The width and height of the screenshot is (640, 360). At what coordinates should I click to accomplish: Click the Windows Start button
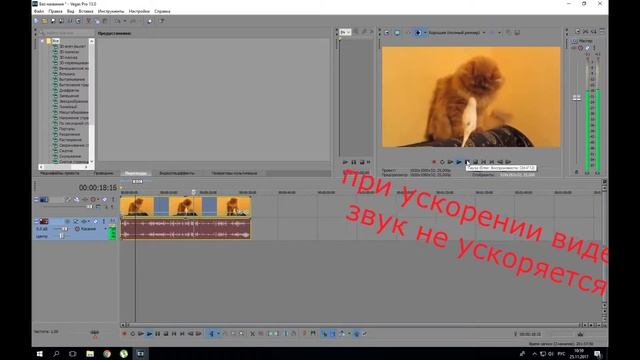40,353
